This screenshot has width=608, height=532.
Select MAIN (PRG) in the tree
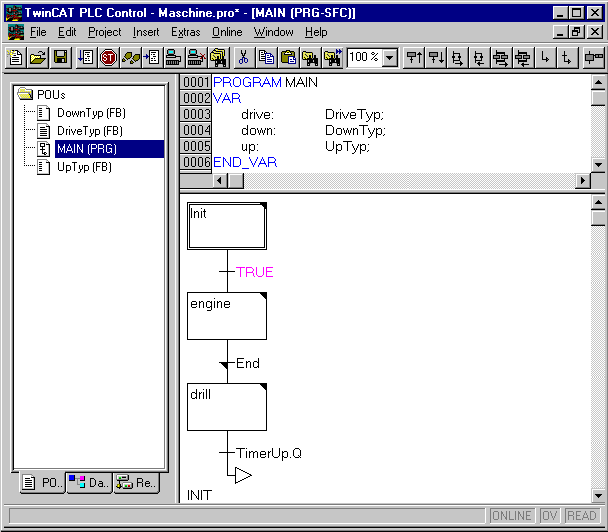click(x=109, y=149)
